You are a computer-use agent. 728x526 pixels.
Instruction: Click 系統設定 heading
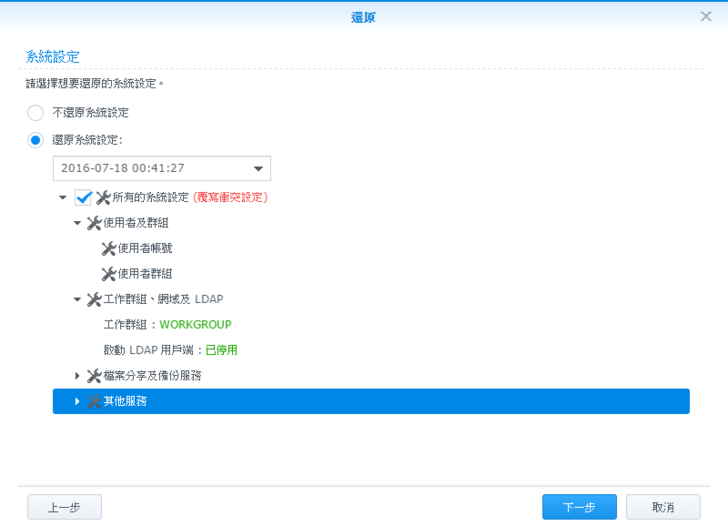(x=52, y=57)
